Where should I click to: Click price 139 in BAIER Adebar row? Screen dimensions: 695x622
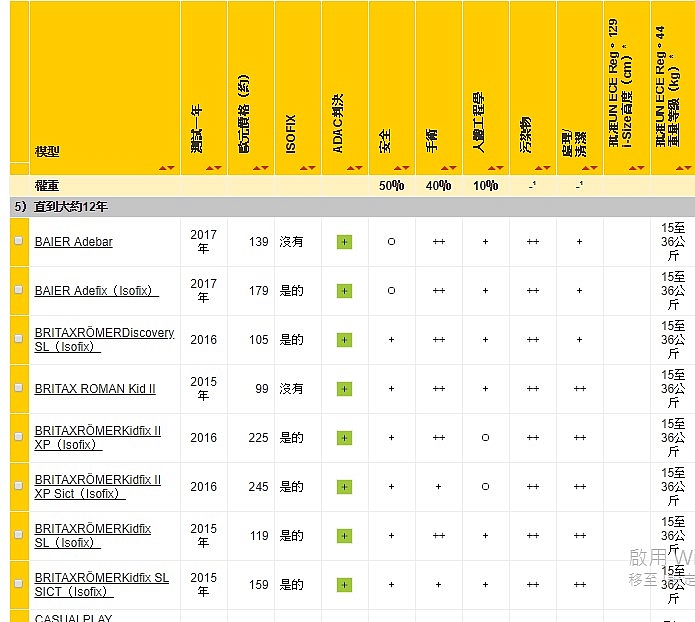(258, 242)
